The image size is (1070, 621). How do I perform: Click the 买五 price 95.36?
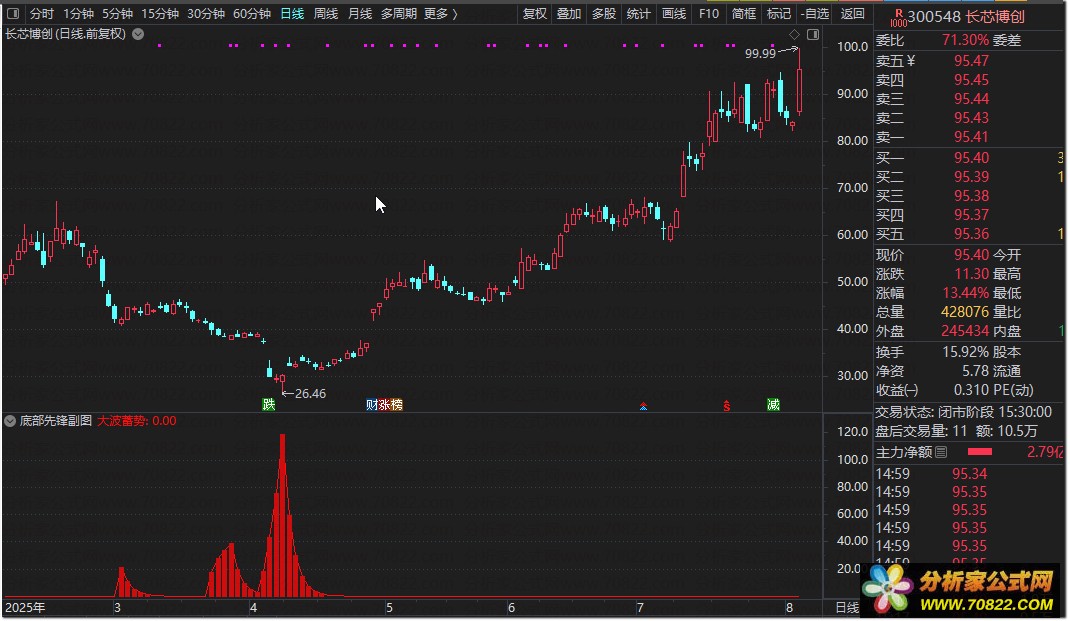pos(971,235)
